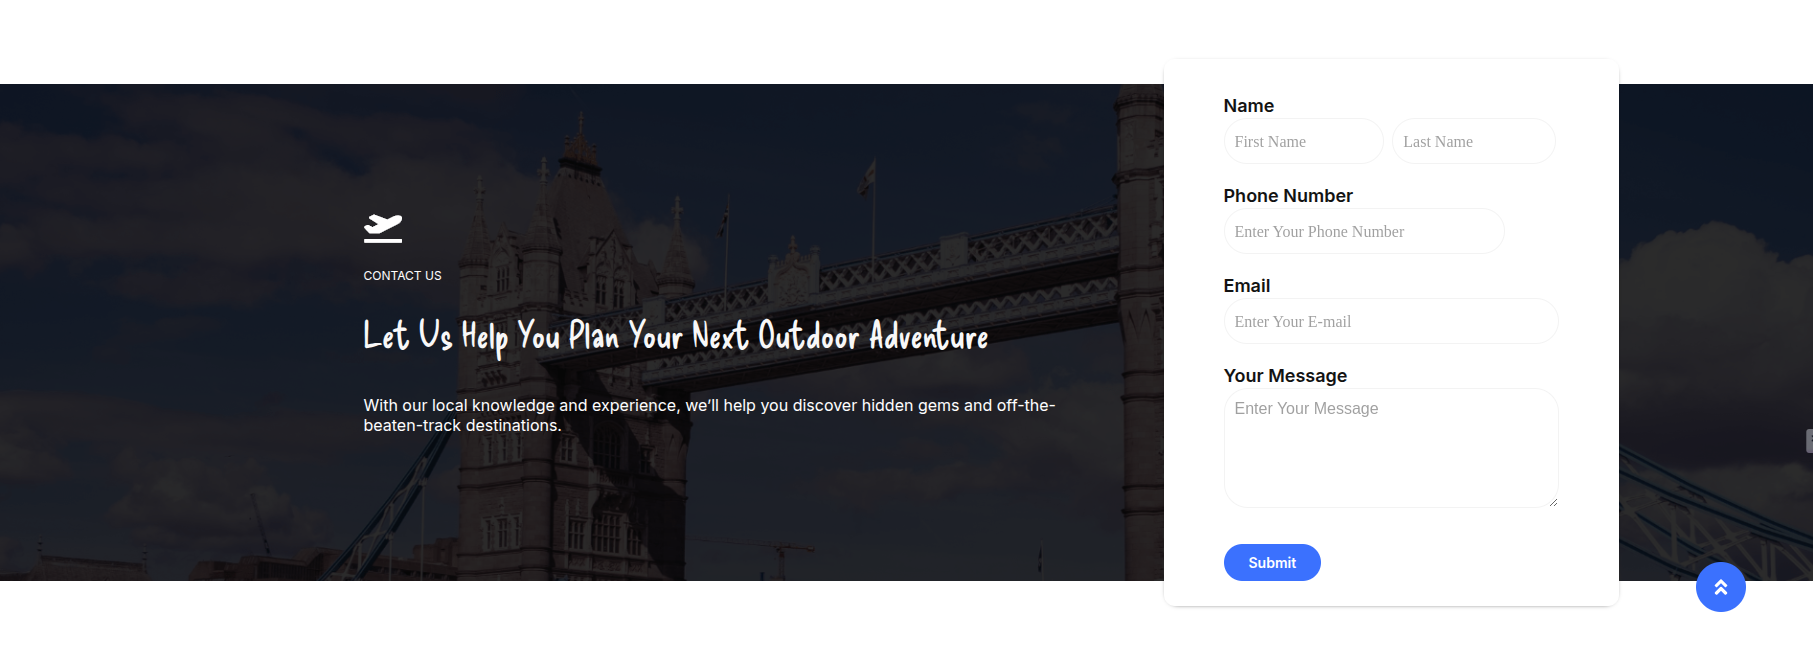This screenshot has height=660, width=1813.
Task: Click the local knowledge description paragraph
Action: (x=709, y=415)
